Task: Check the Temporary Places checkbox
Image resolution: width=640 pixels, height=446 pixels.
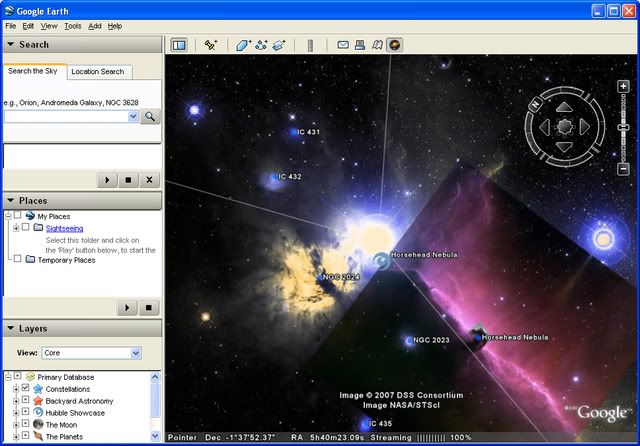Action: point(18,260)
